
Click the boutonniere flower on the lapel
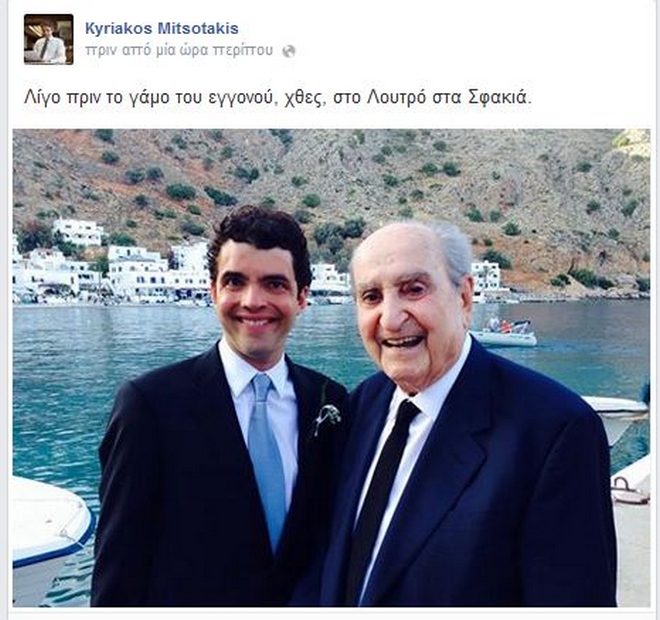[x=328, y=415]
